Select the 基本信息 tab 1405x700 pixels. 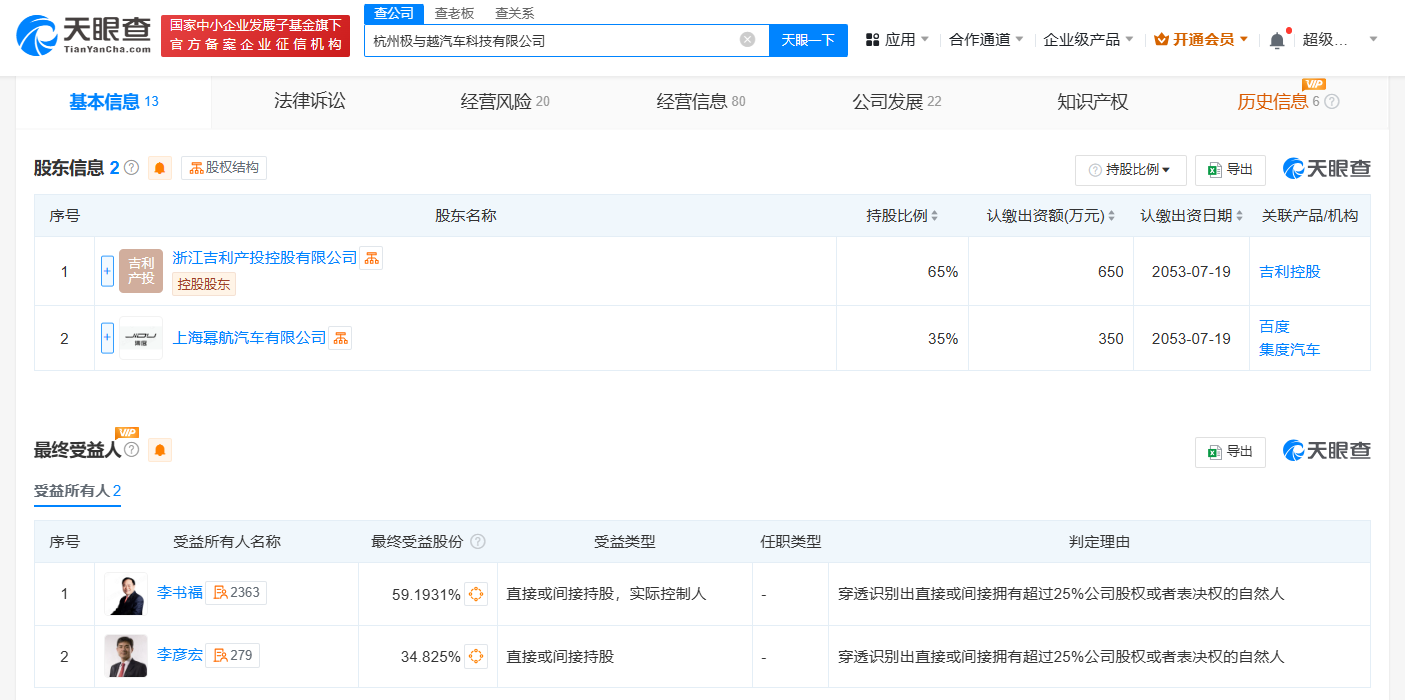click(114, 102)
